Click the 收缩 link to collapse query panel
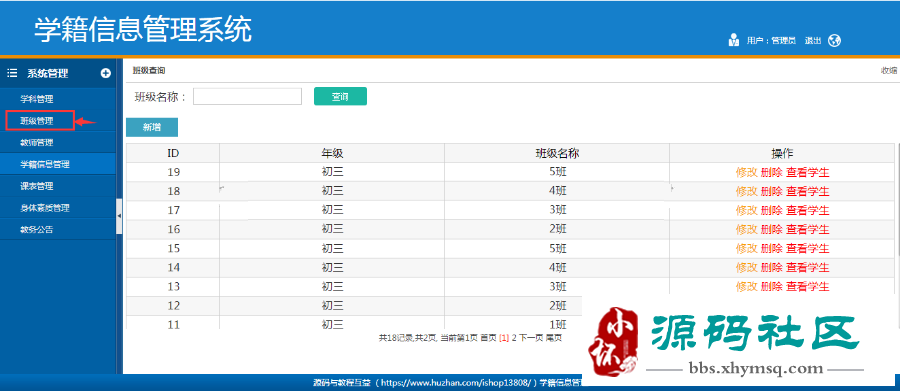Viewport: 900px width, 391px height. point(889,71)
